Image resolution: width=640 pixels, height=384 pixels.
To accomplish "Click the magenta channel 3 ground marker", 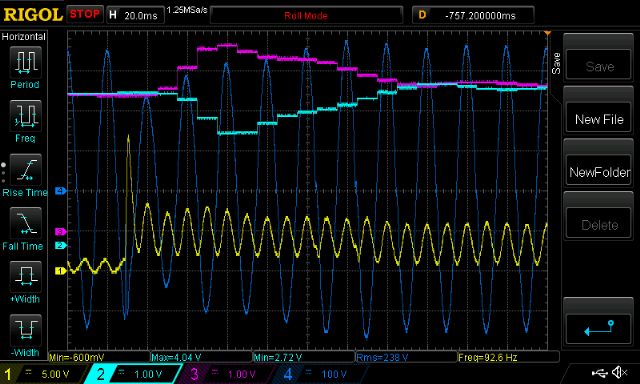I will [60, 232].
